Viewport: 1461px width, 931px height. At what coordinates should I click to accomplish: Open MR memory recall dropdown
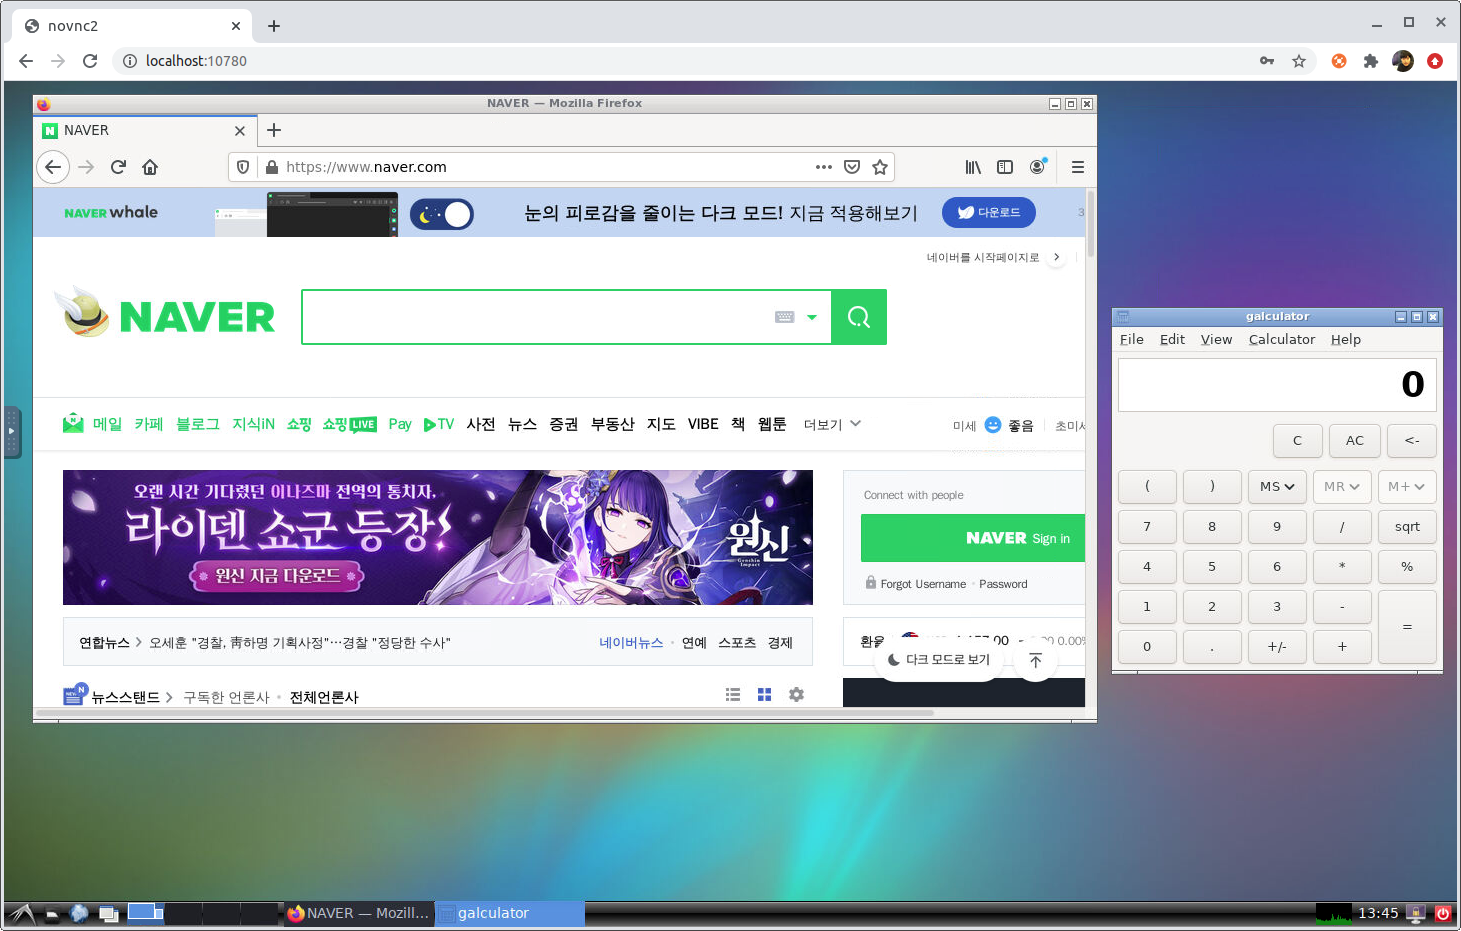click(1342, 487)
